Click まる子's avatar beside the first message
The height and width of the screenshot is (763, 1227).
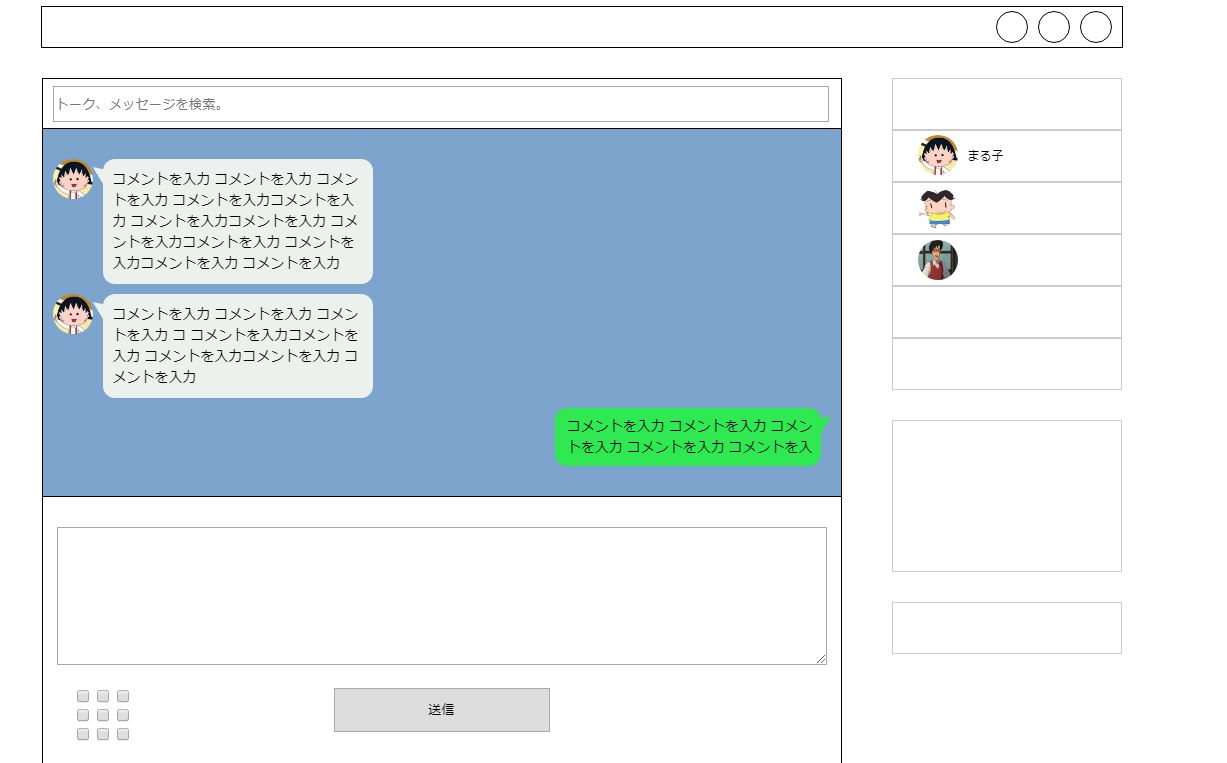pos(72,180)
